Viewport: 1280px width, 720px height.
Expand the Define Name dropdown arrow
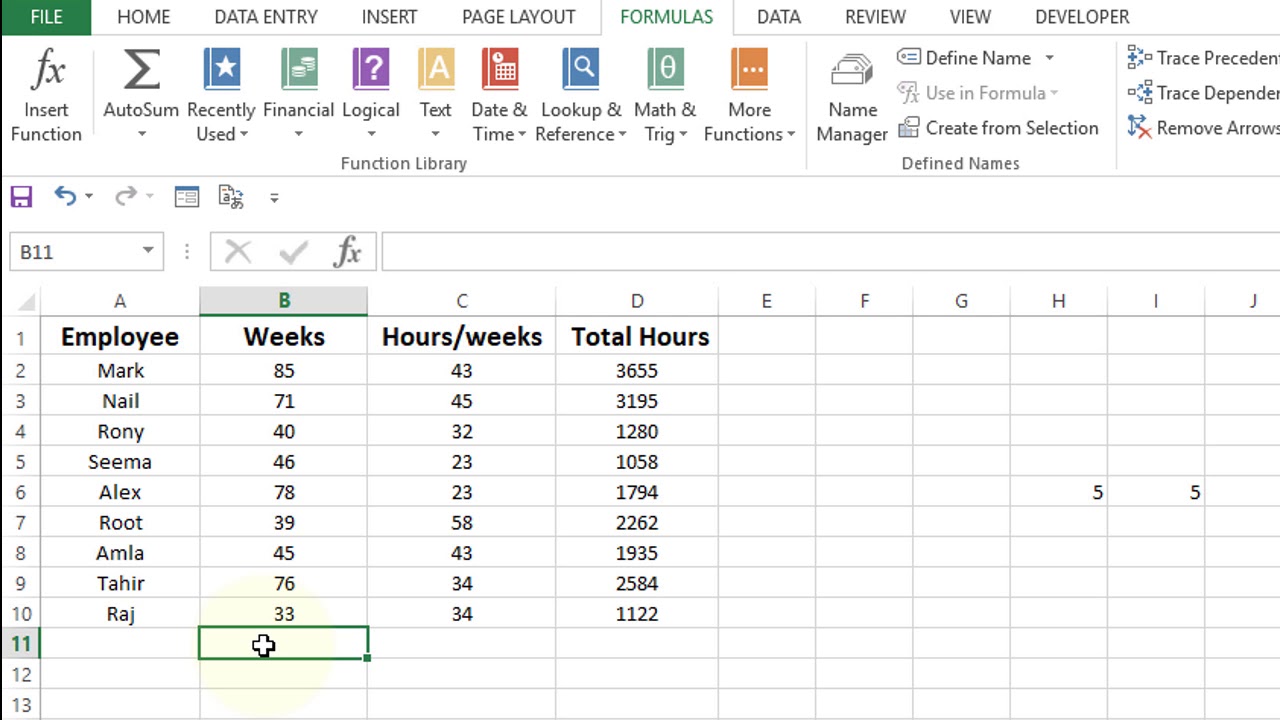pos(1049,58)
